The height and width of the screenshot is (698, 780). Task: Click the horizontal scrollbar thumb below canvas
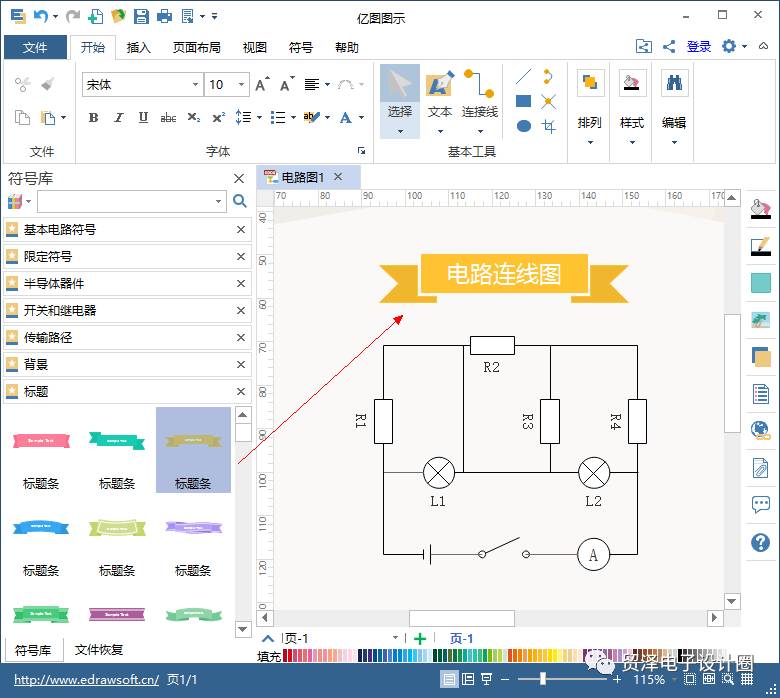(462, 618)
